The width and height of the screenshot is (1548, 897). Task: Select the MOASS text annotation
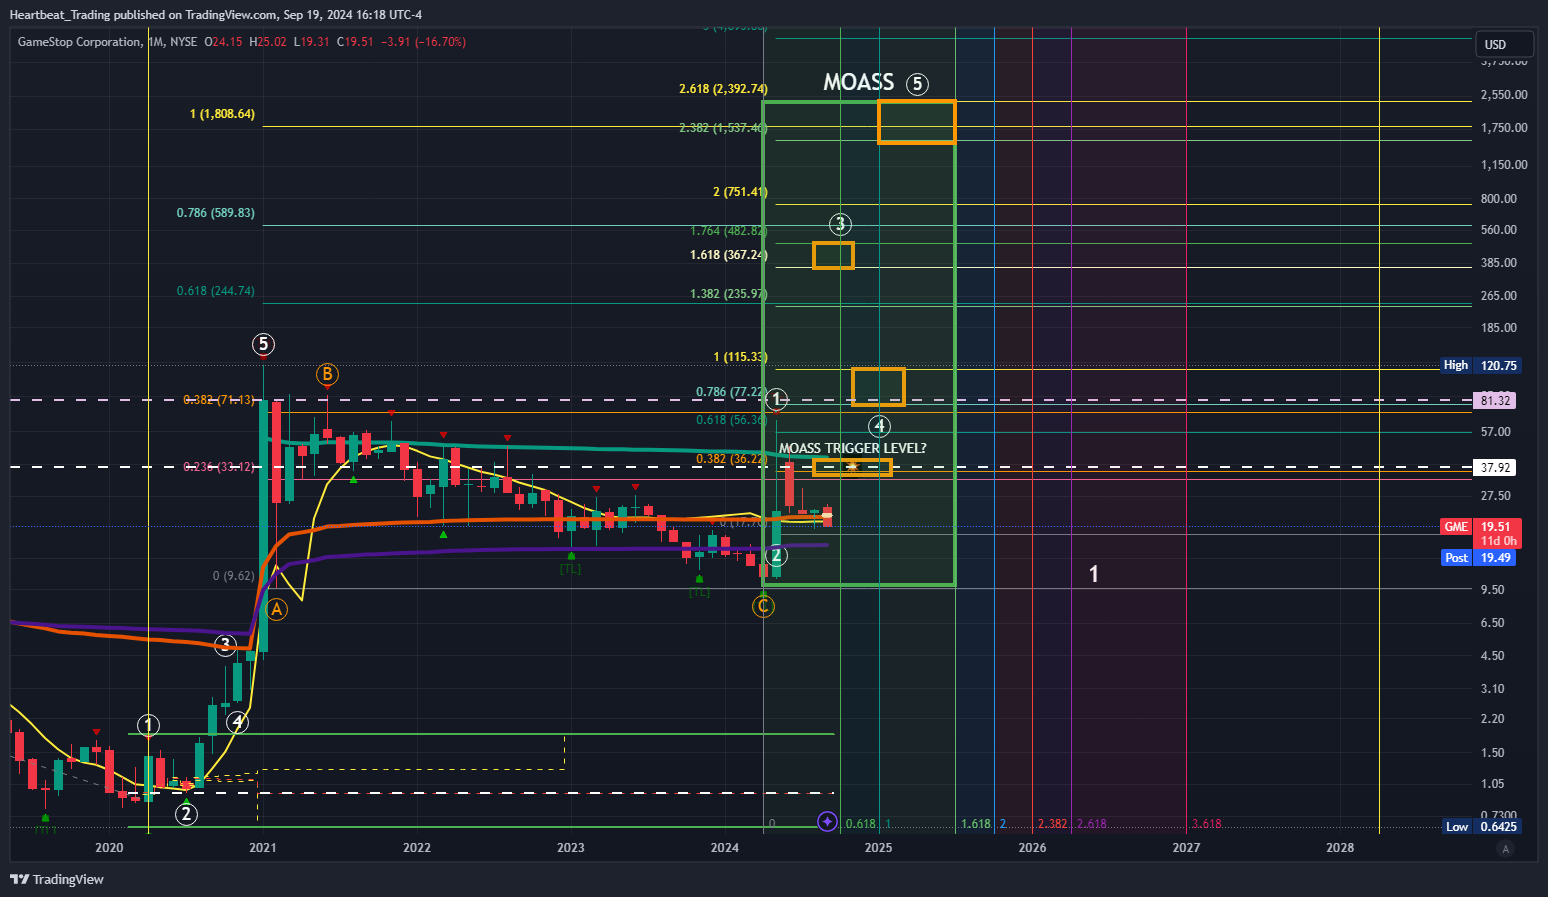point(858,82)
